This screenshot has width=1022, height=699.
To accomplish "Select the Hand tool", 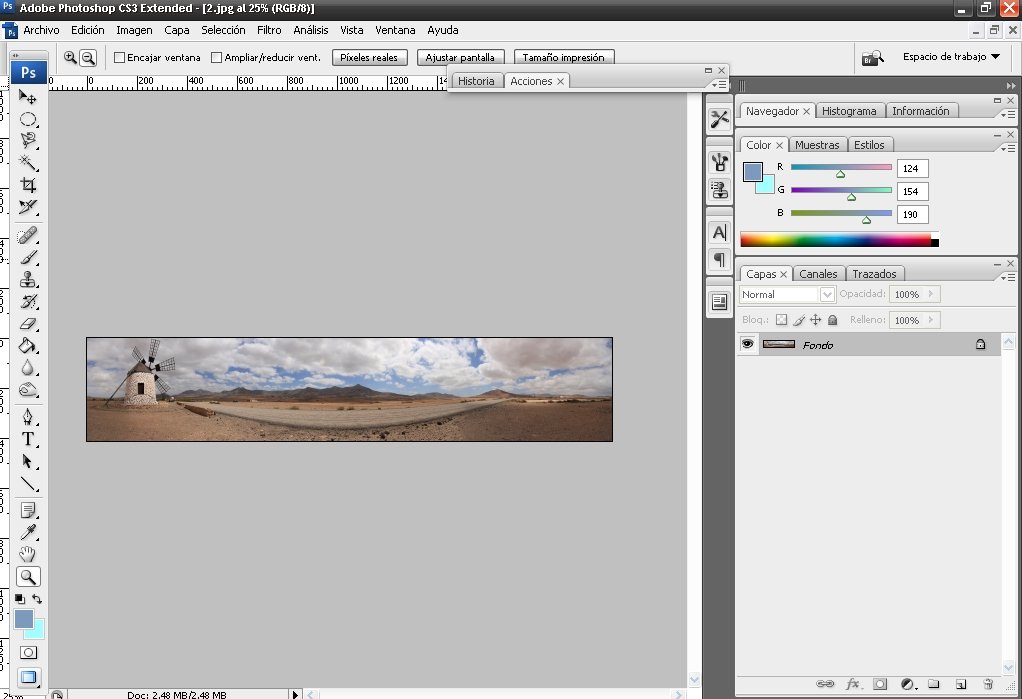I will point(28,554).
